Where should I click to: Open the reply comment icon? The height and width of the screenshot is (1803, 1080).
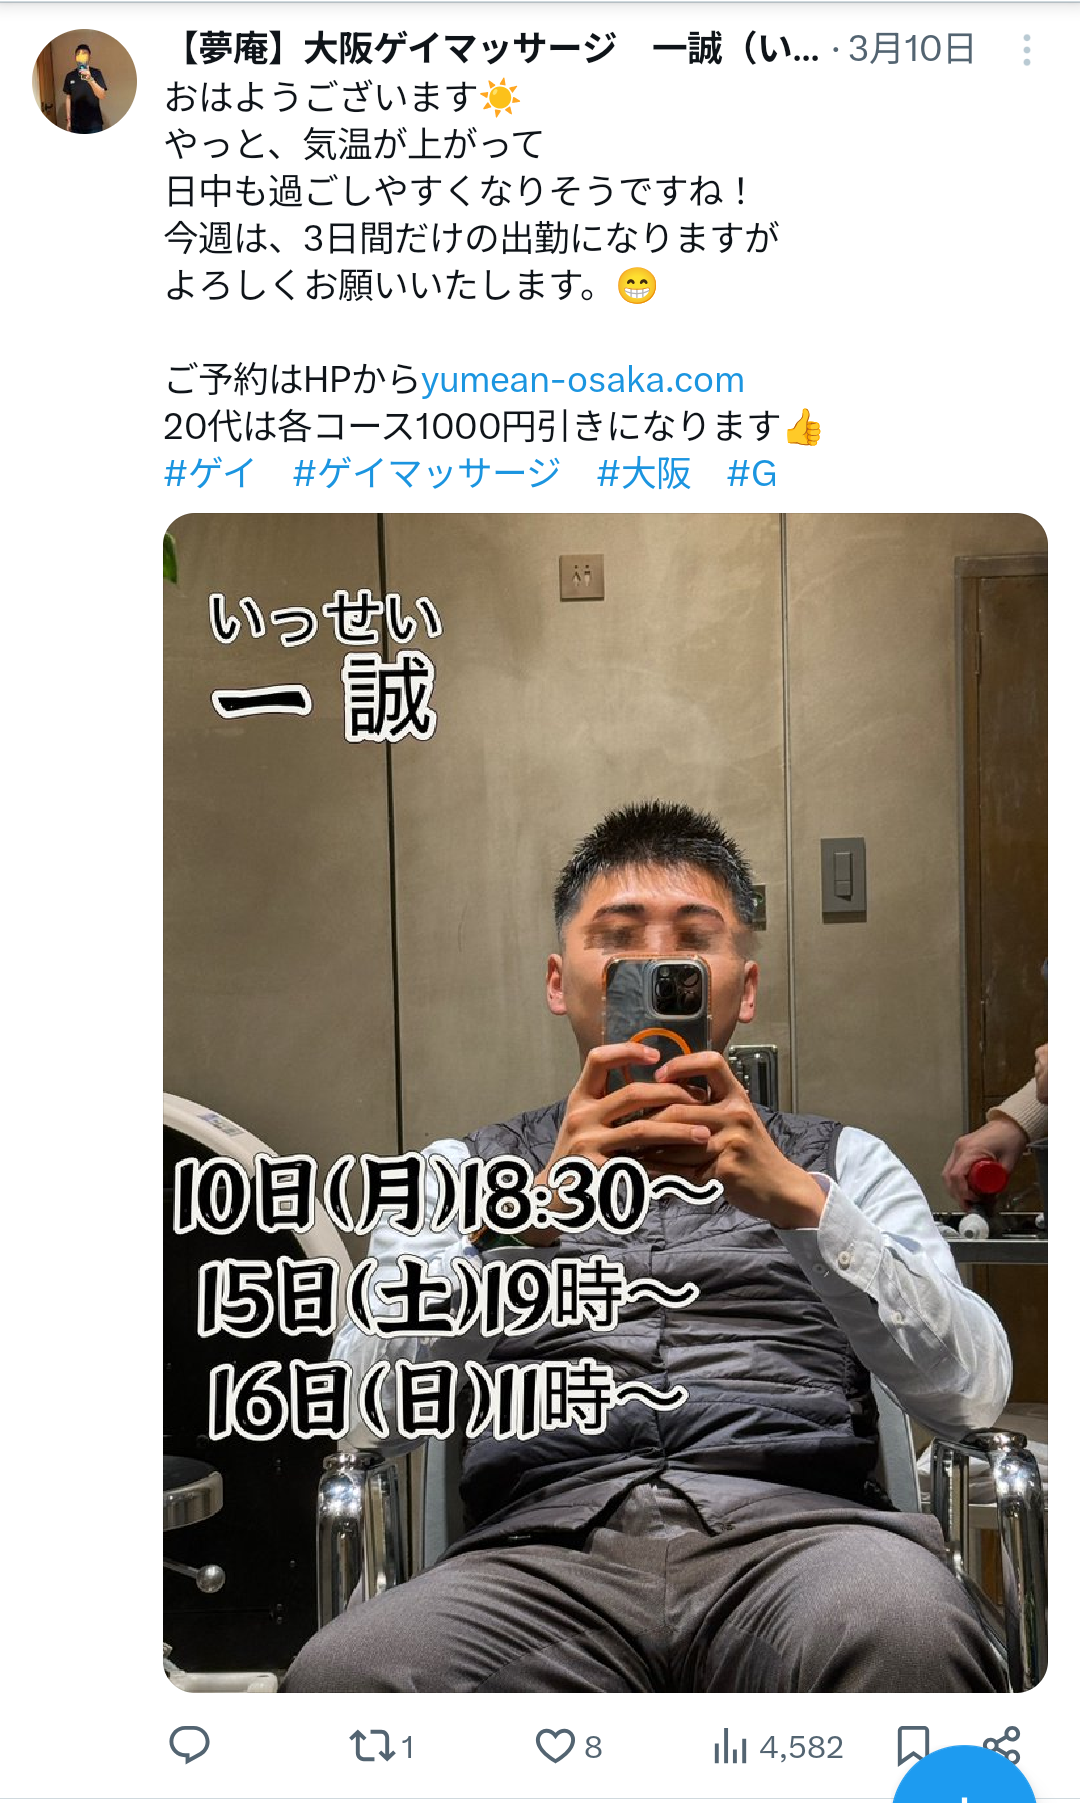click(189, 1745)
